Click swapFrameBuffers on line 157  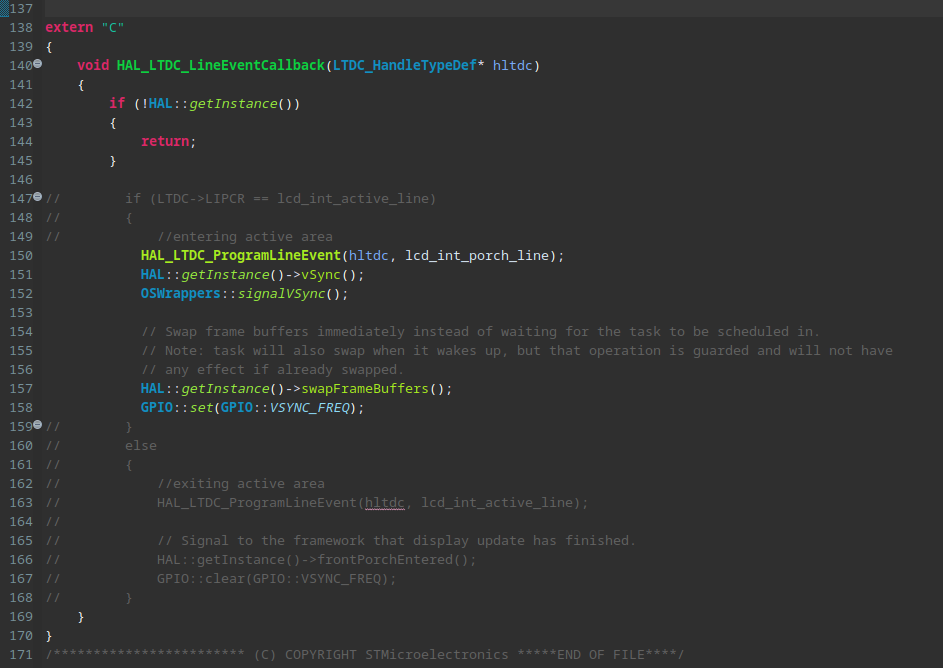tap(364, 388)
